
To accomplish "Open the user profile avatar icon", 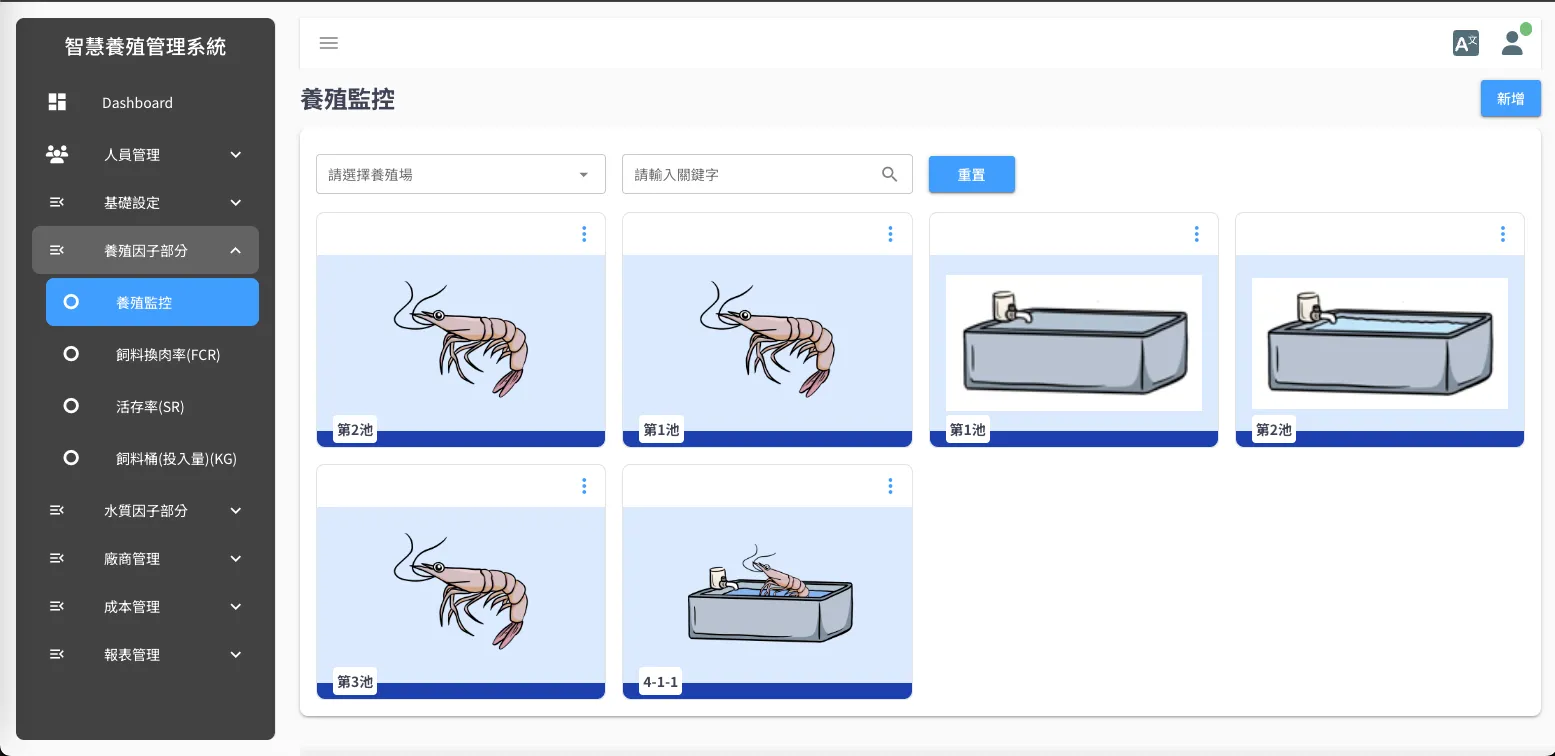I will point(1513,43).
